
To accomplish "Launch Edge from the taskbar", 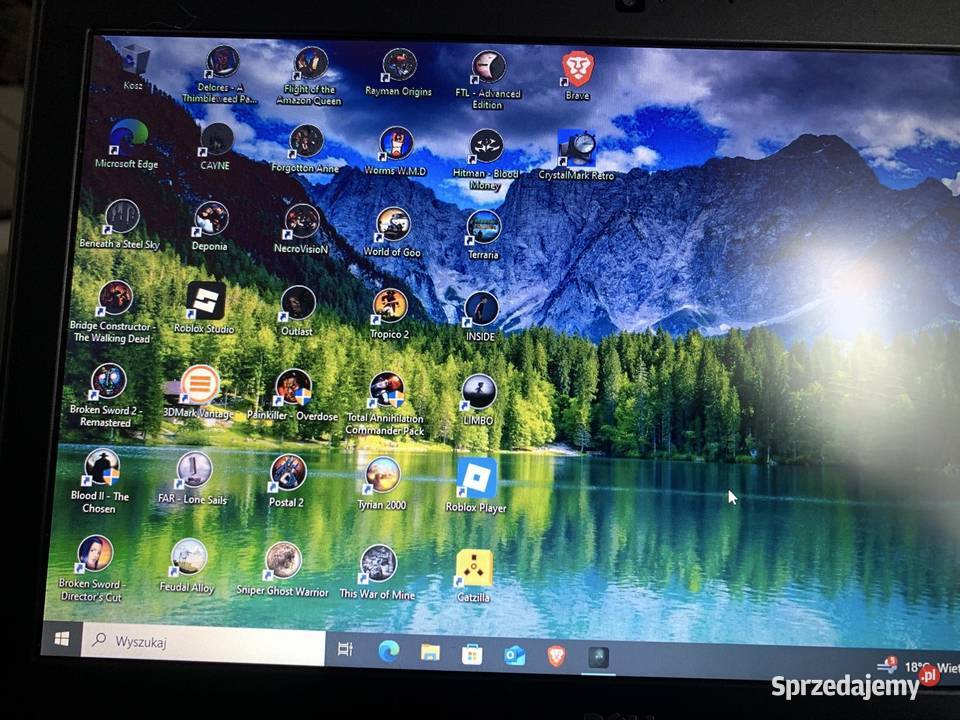I will 388,651.
